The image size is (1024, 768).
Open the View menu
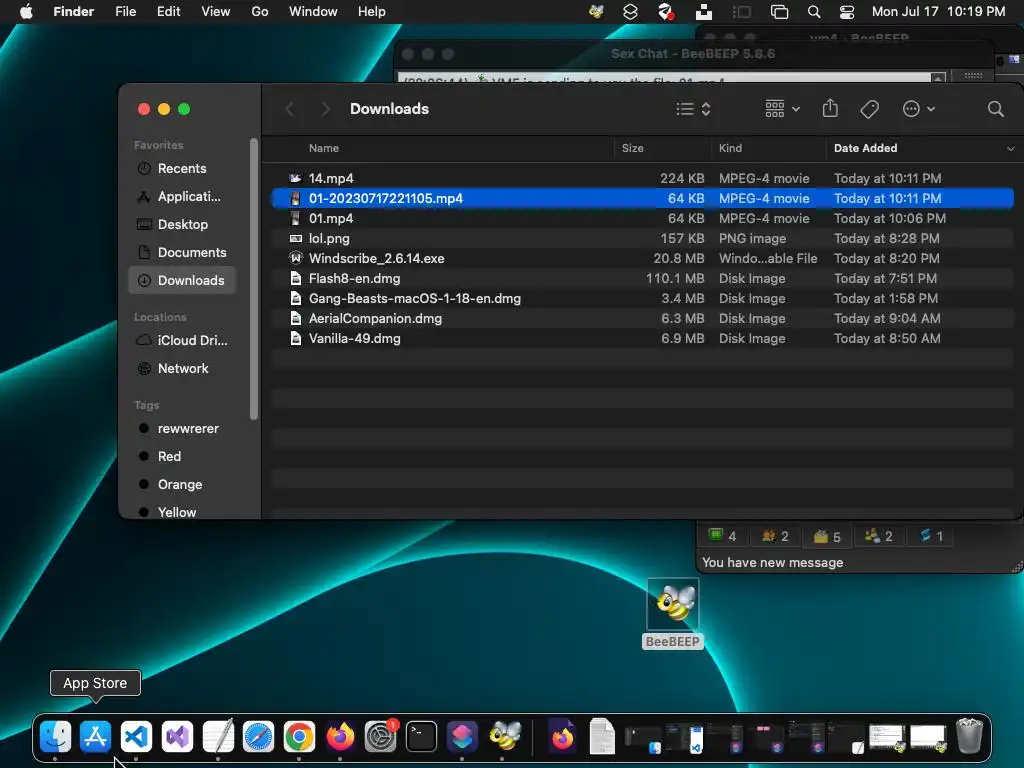click(x=216, y=12)
